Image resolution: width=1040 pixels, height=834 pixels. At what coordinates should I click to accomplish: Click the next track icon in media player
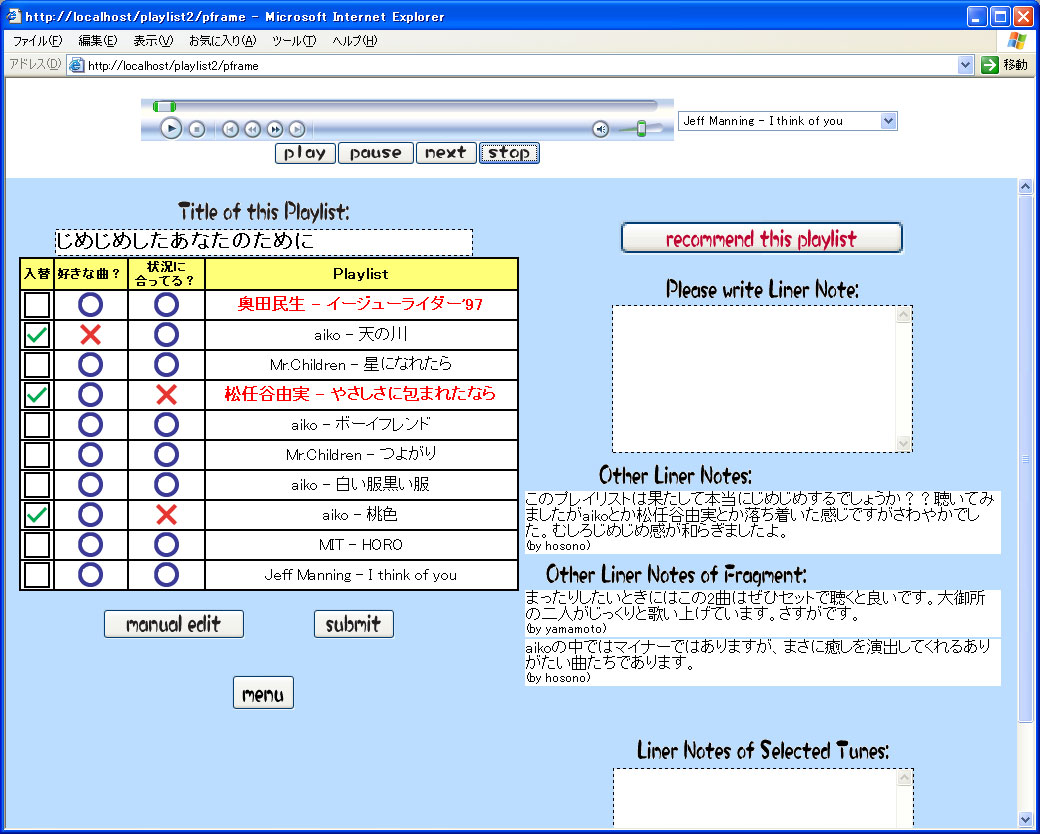pos(297,129)
